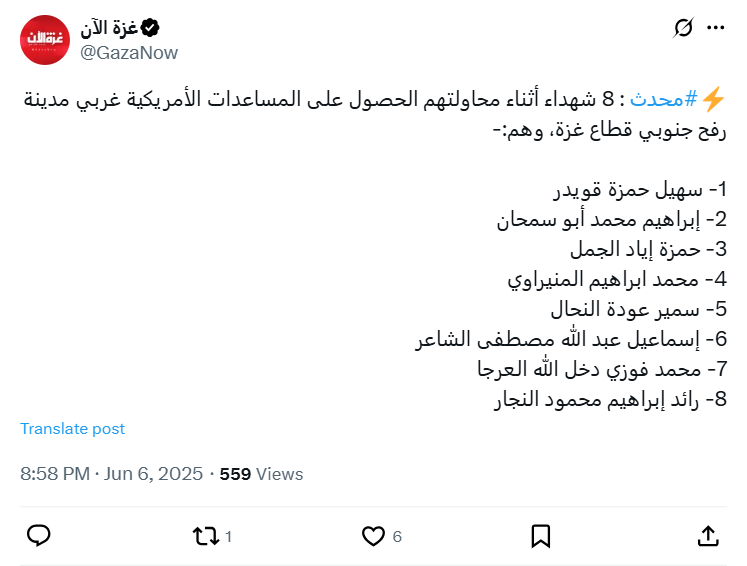Click the like count of 6

pos(397,537)
